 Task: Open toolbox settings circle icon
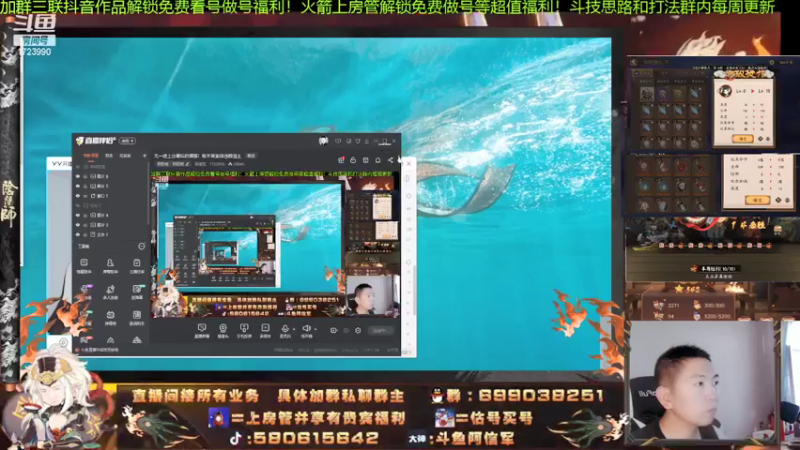click(x=142, y=246)
